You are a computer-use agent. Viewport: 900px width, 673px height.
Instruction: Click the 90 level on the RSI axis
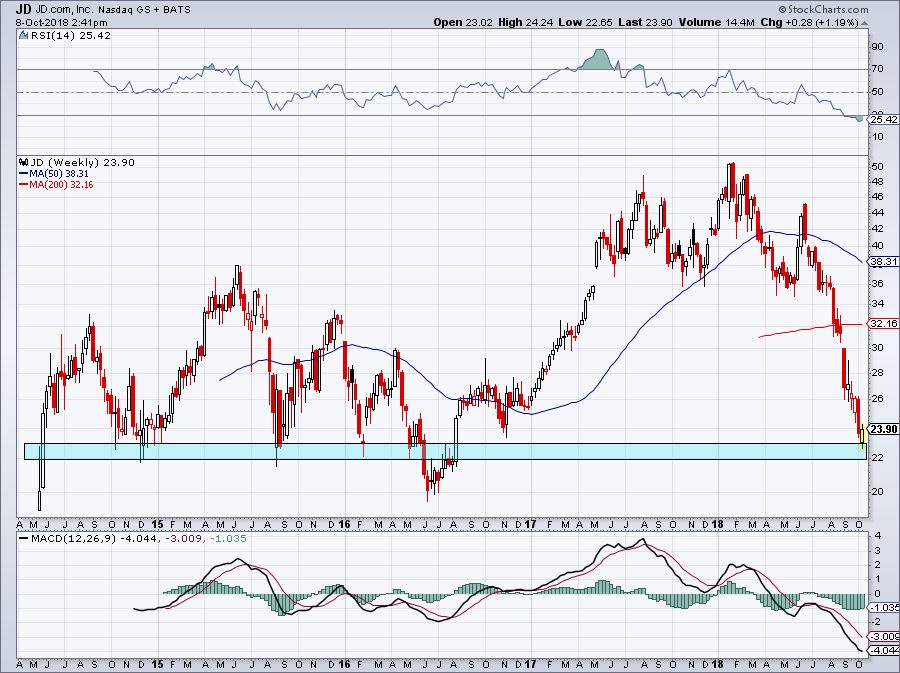(x=878, y=46)
